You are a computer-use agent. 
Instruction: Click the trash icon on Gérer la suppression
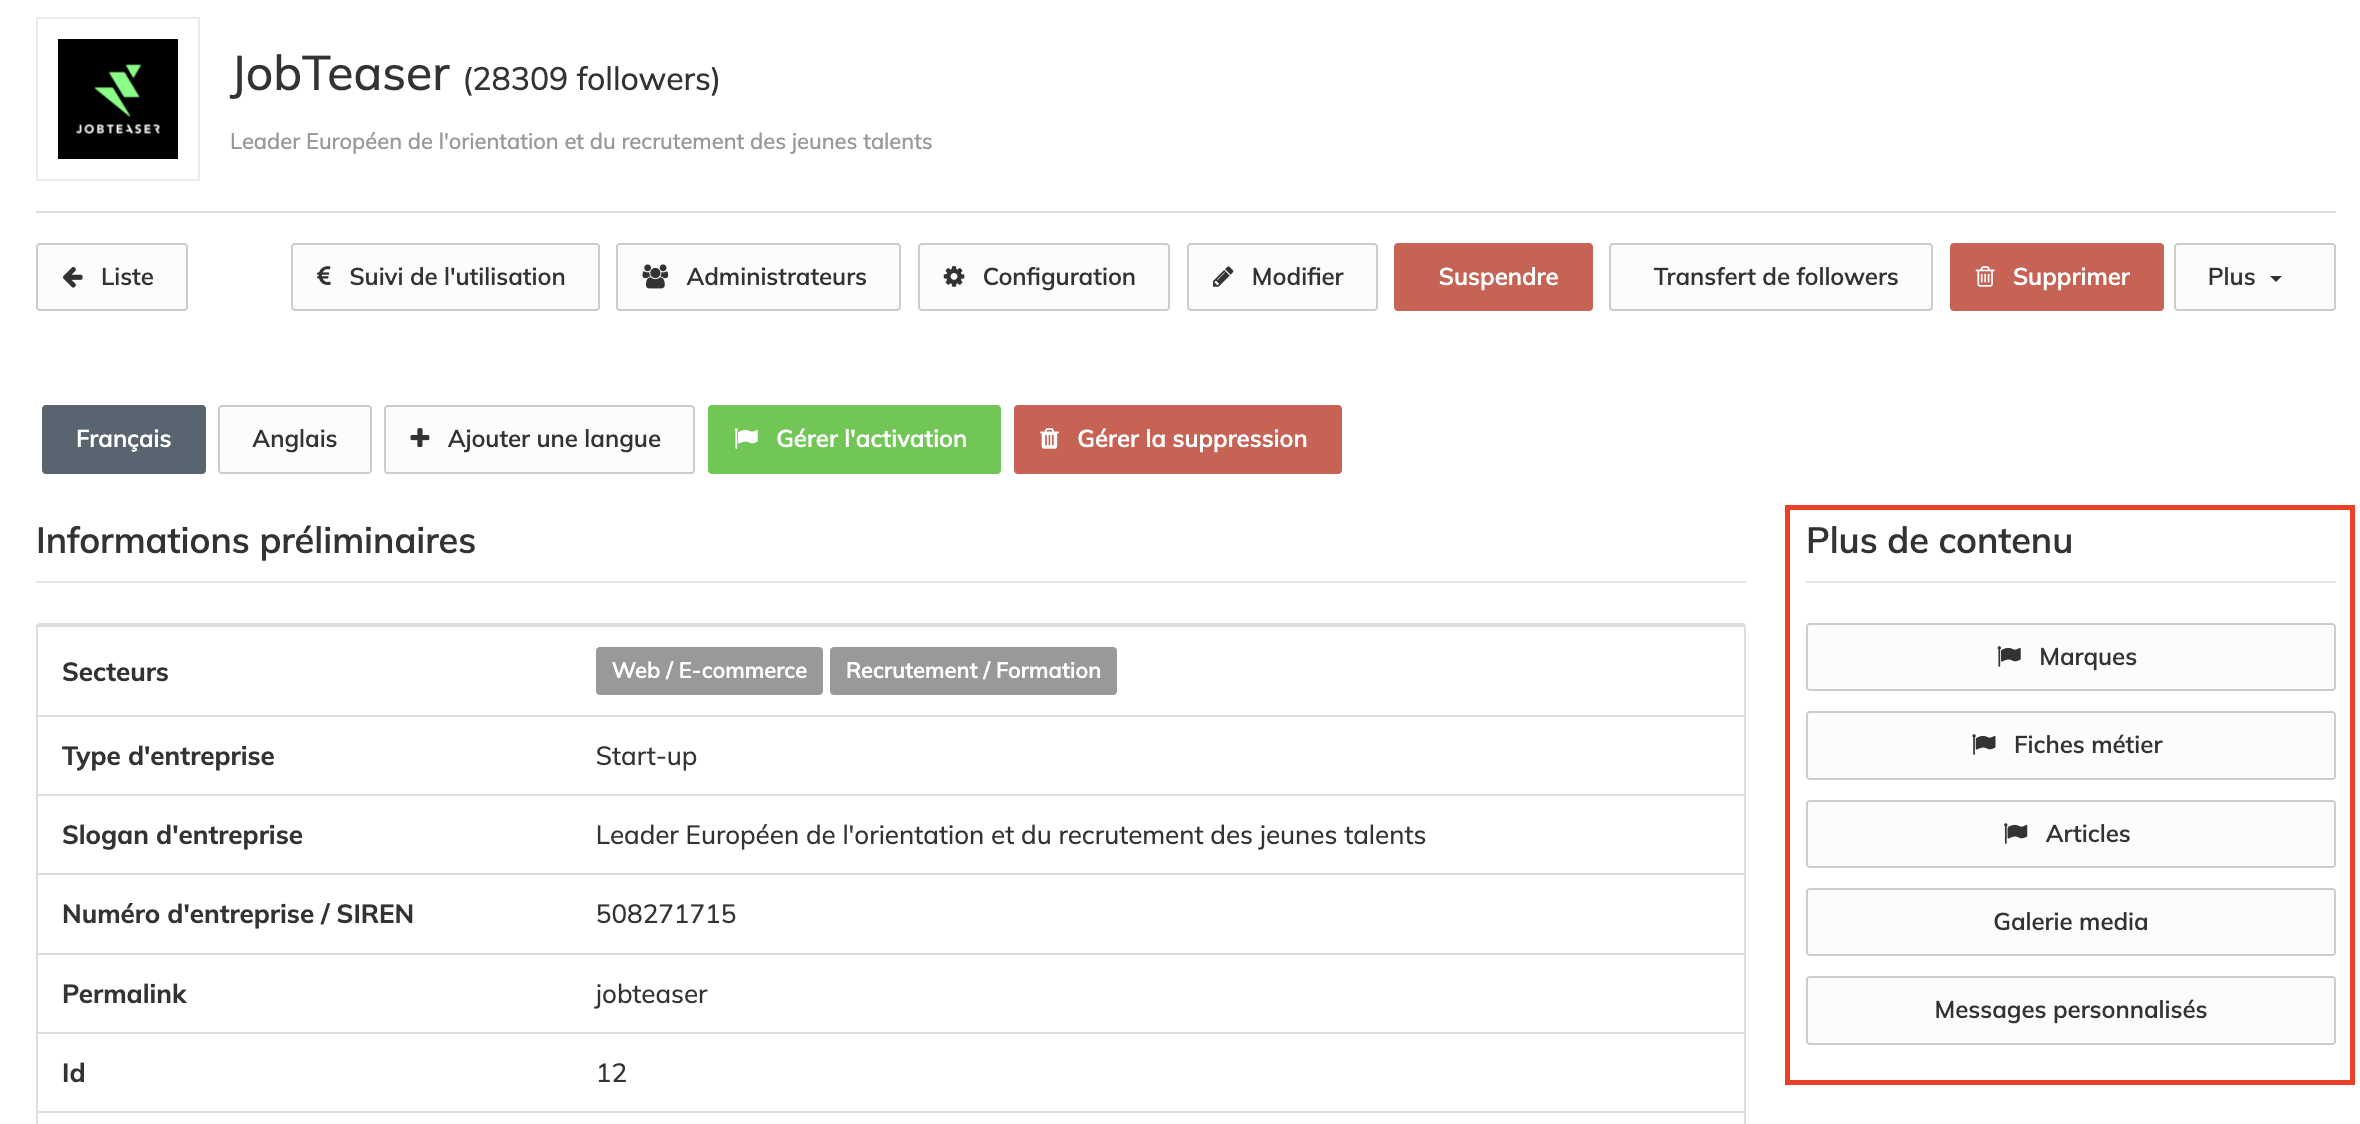point(1049,439)
